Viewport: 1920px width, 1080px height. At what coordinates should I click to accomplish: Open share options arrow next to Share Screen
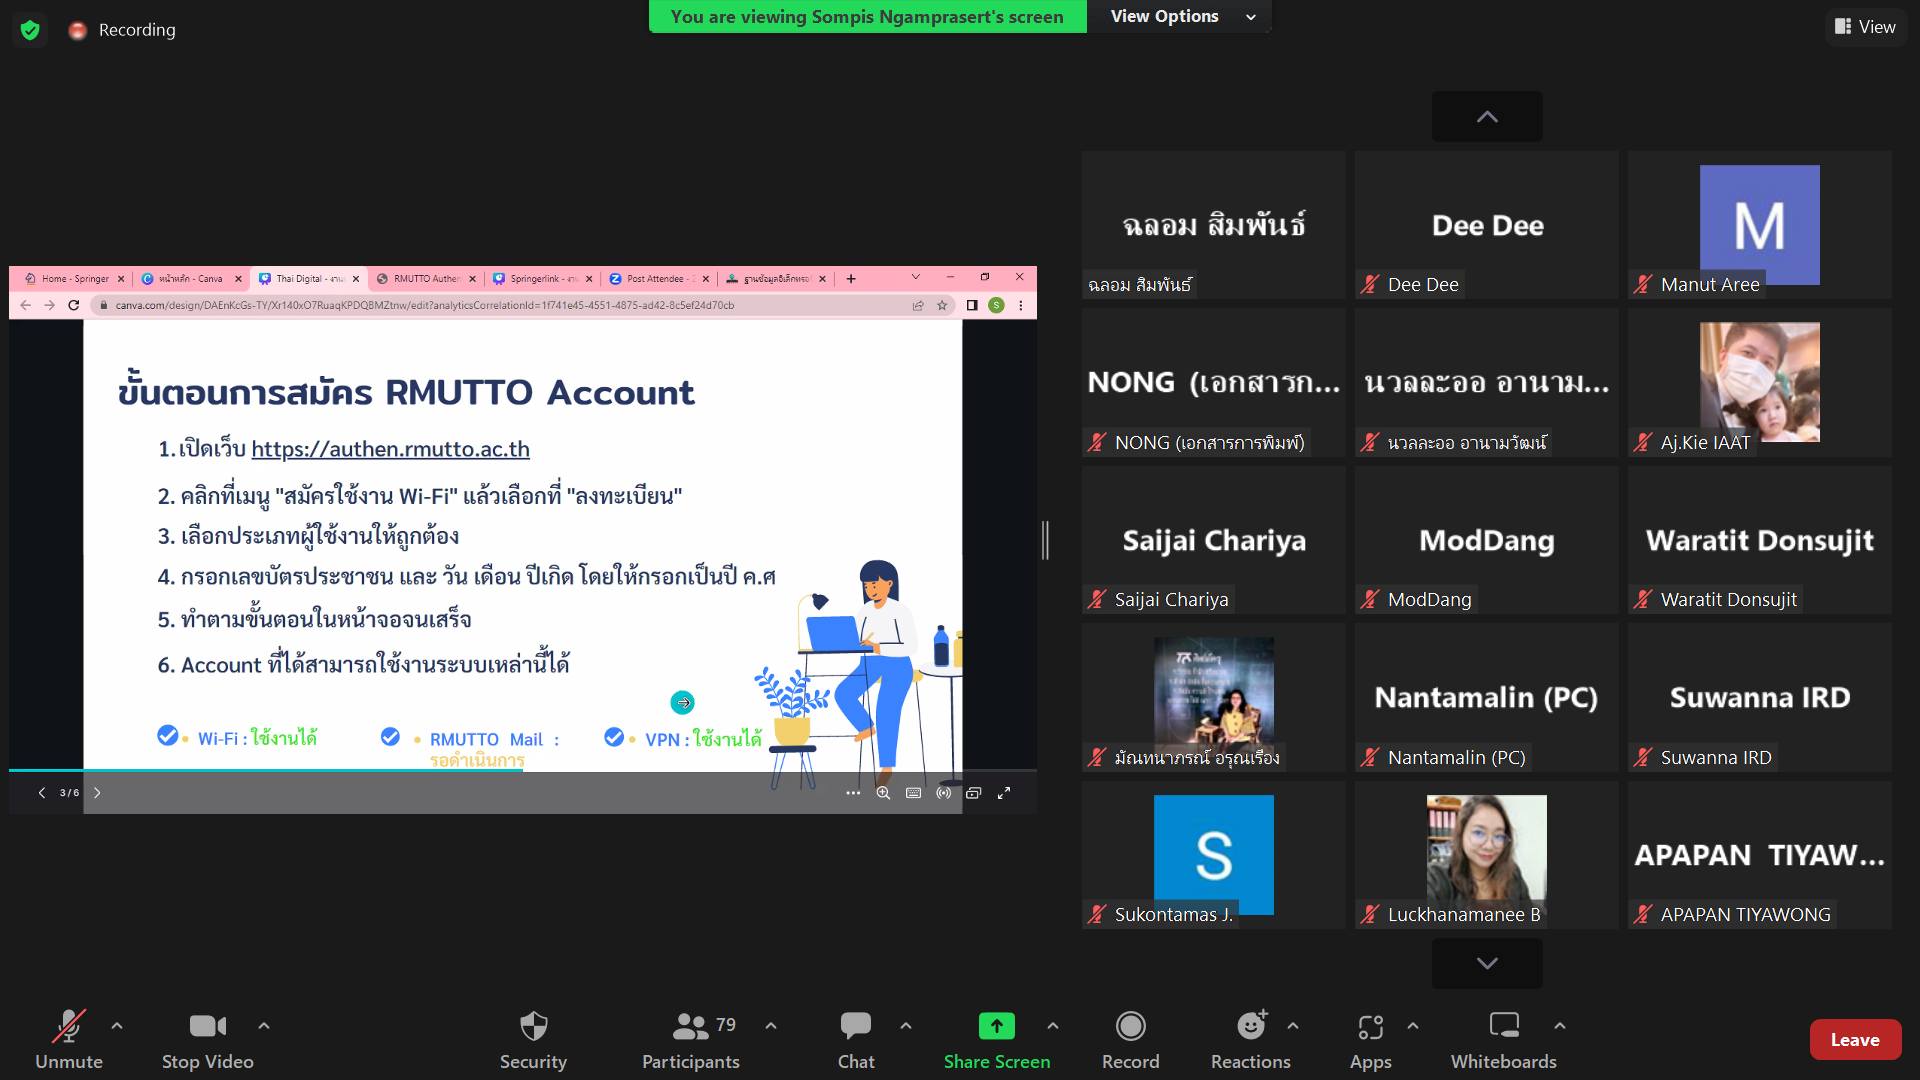point(1053,1025)
